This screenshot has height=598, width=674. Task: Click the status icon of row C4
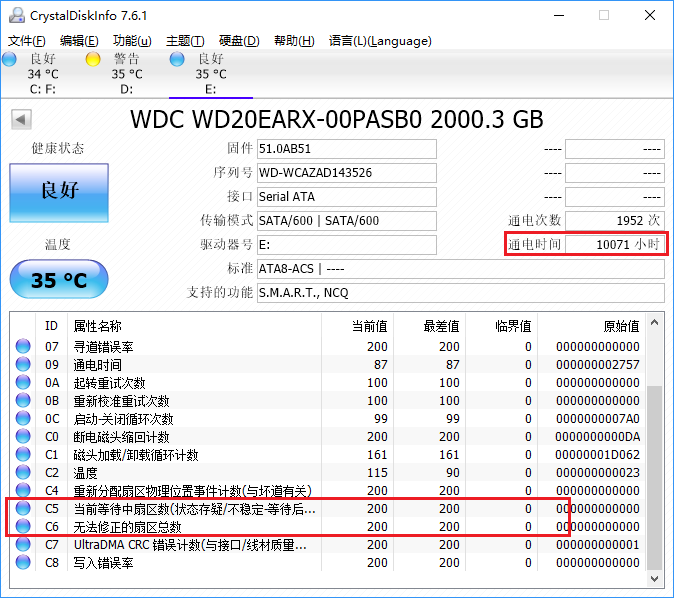[x=23, y=490]
